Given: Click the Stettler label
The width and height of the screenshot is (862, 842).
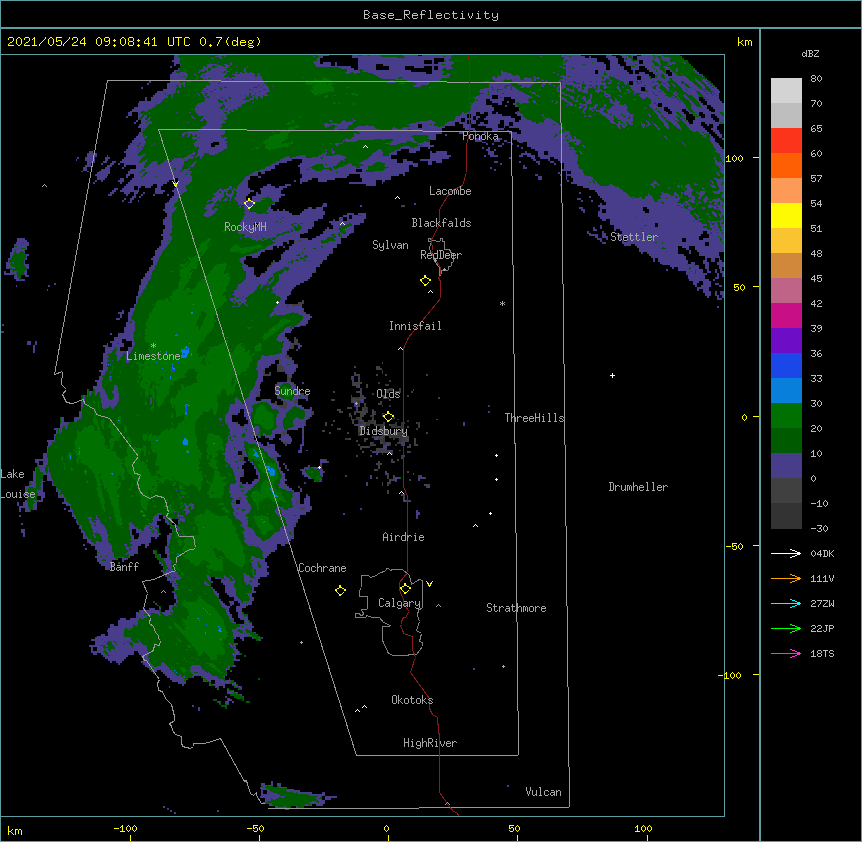Looking at the screenshot, I should pyautogui.click(x=634, y=237).
